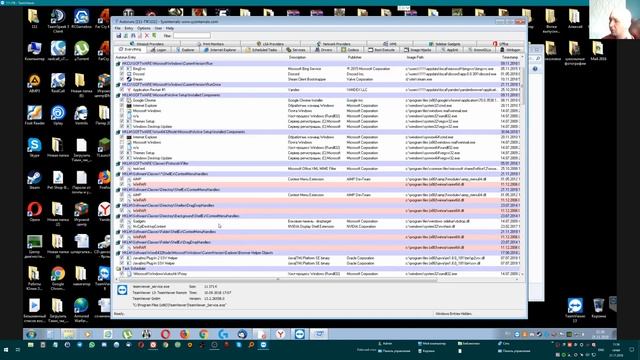Open the Opera desktop shortcut
The width and height of the screenshot is (640, 360).
pyautogui.click(x=35, y=211)
